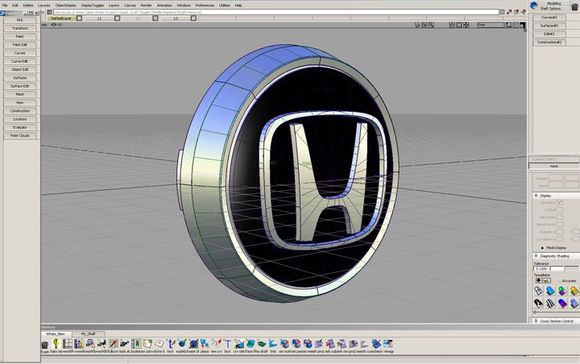This screenshot has width=580, height=364.
Task: Select the Accurate tessellator option
Action: 569,281
